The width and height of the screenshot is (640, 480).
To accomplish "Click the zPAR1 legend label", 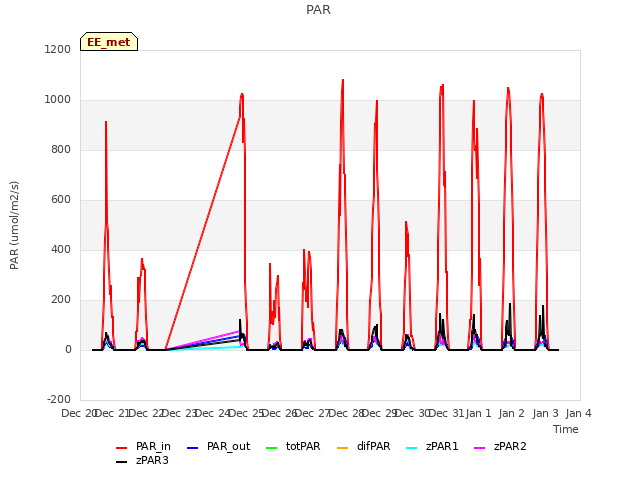I will [442, 447].
